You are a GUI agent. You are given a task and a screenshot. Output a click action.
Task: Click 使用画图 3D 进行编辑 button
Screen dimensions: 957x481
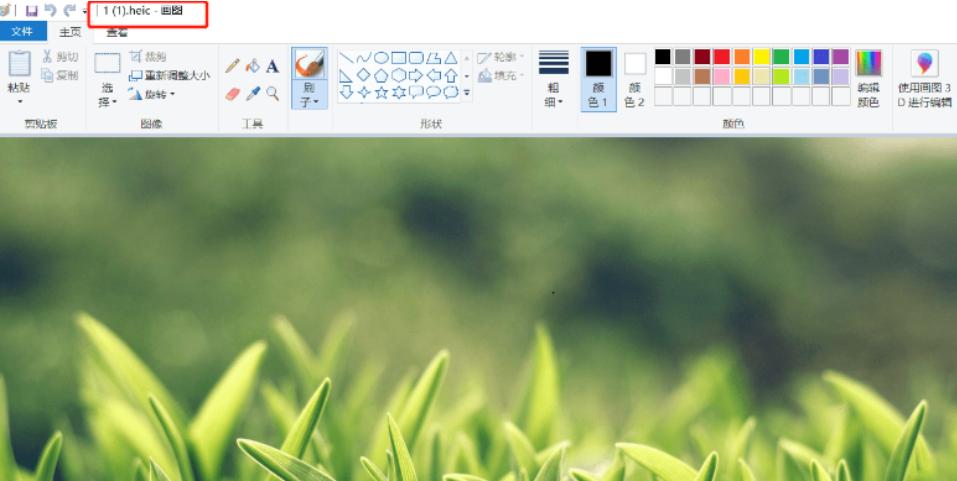[924, 79]
